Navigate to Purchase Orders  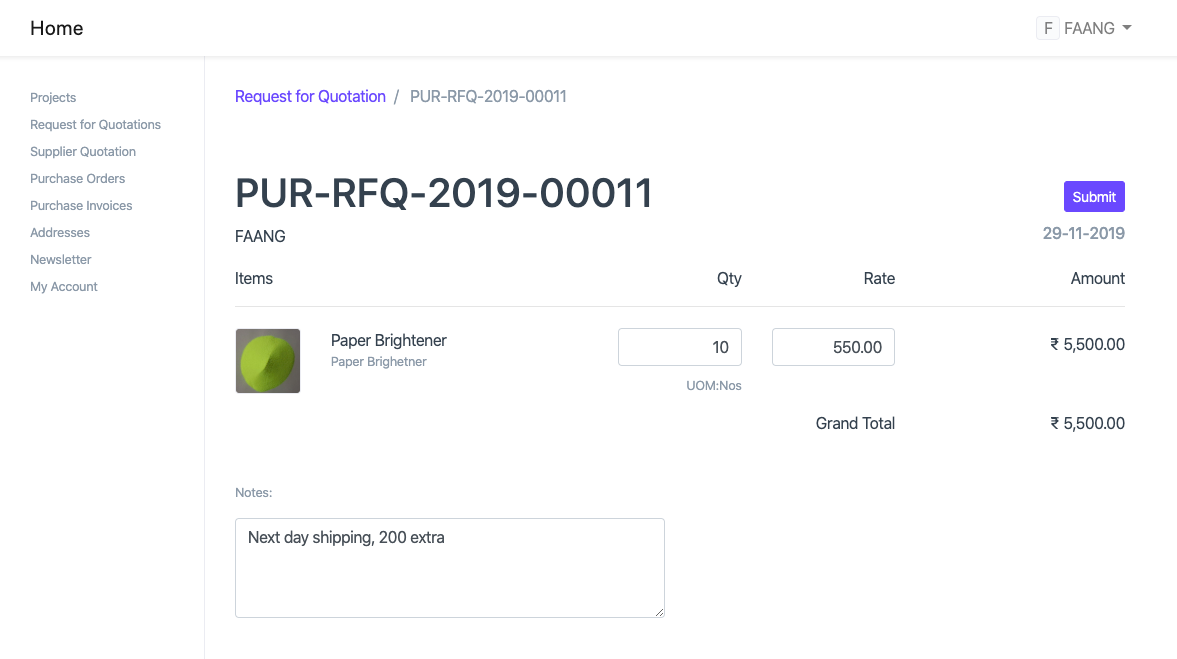tap(78, 178)
